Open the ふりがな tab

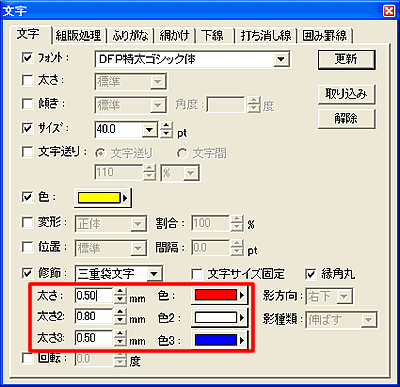pyautogui.click(x=130, y=35)
